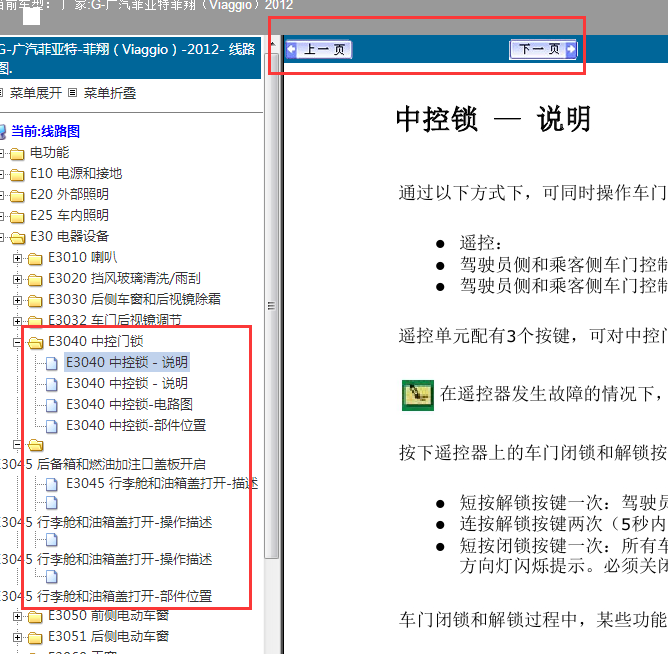This screenshot has height=654, width=668.
Task: Click the 遥控: bullet text
Action: (x=481, y=243)
